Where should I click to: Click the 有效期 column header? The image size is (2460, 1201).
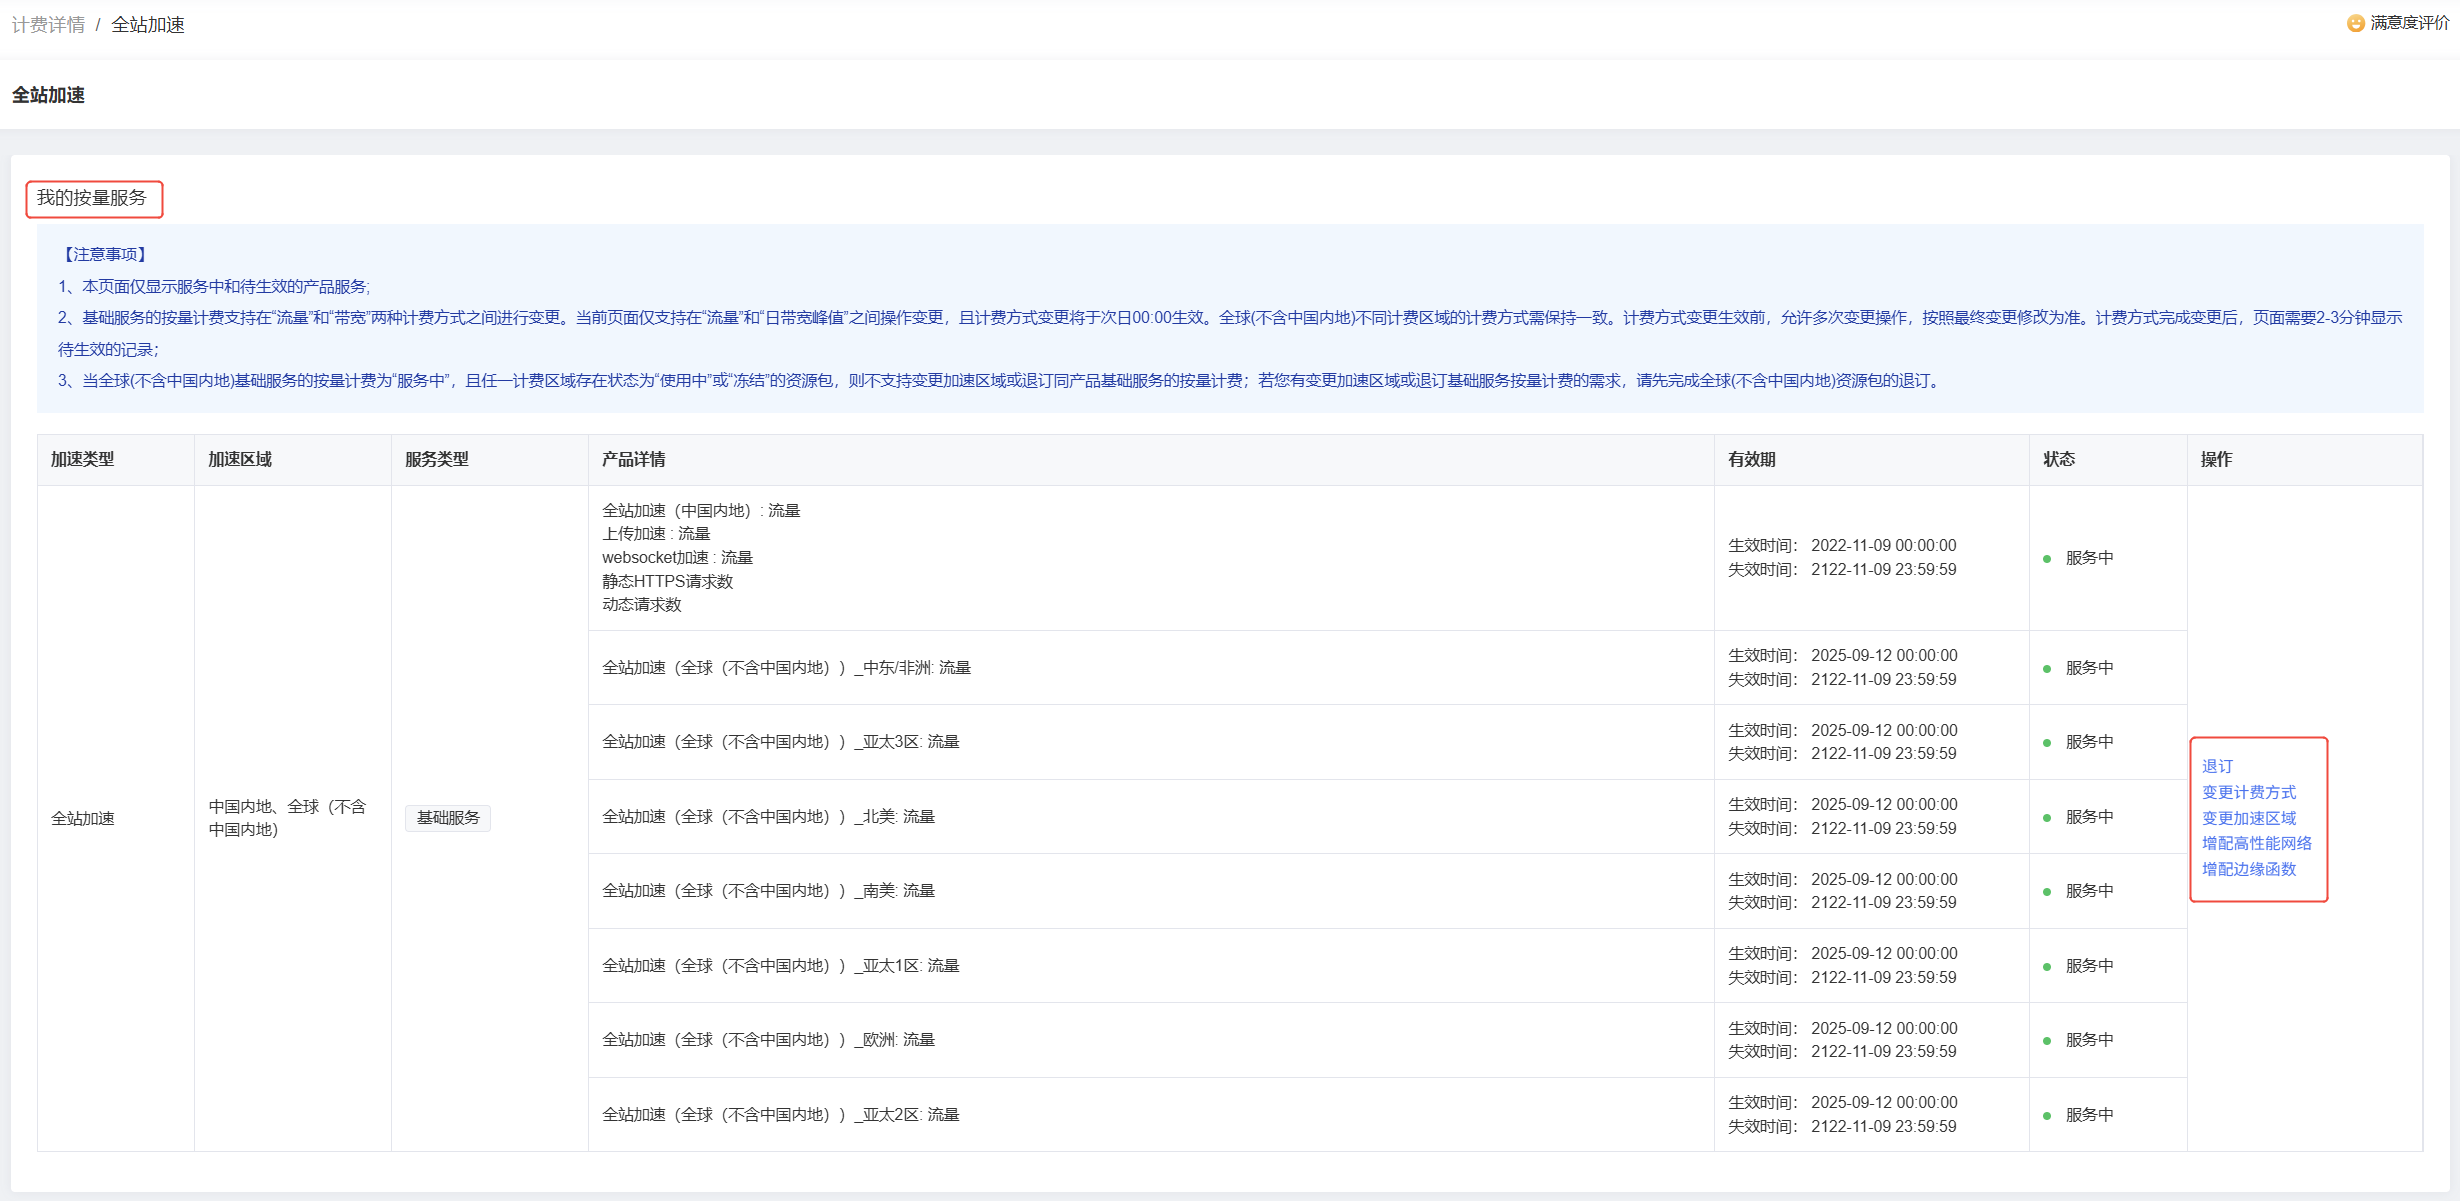point(1751,459)
